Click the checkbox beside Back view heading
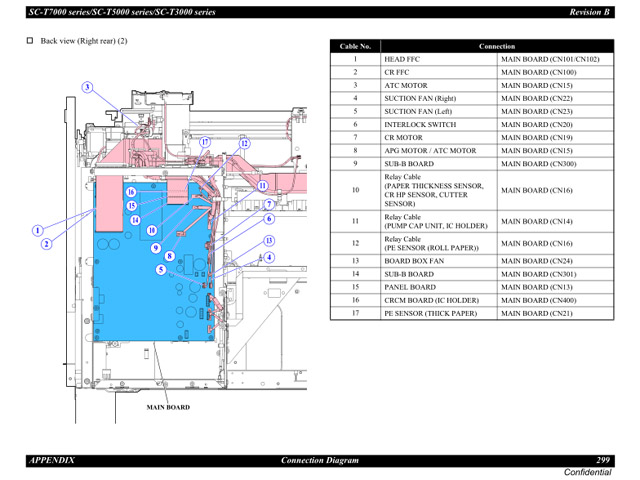 click(29, 41)
